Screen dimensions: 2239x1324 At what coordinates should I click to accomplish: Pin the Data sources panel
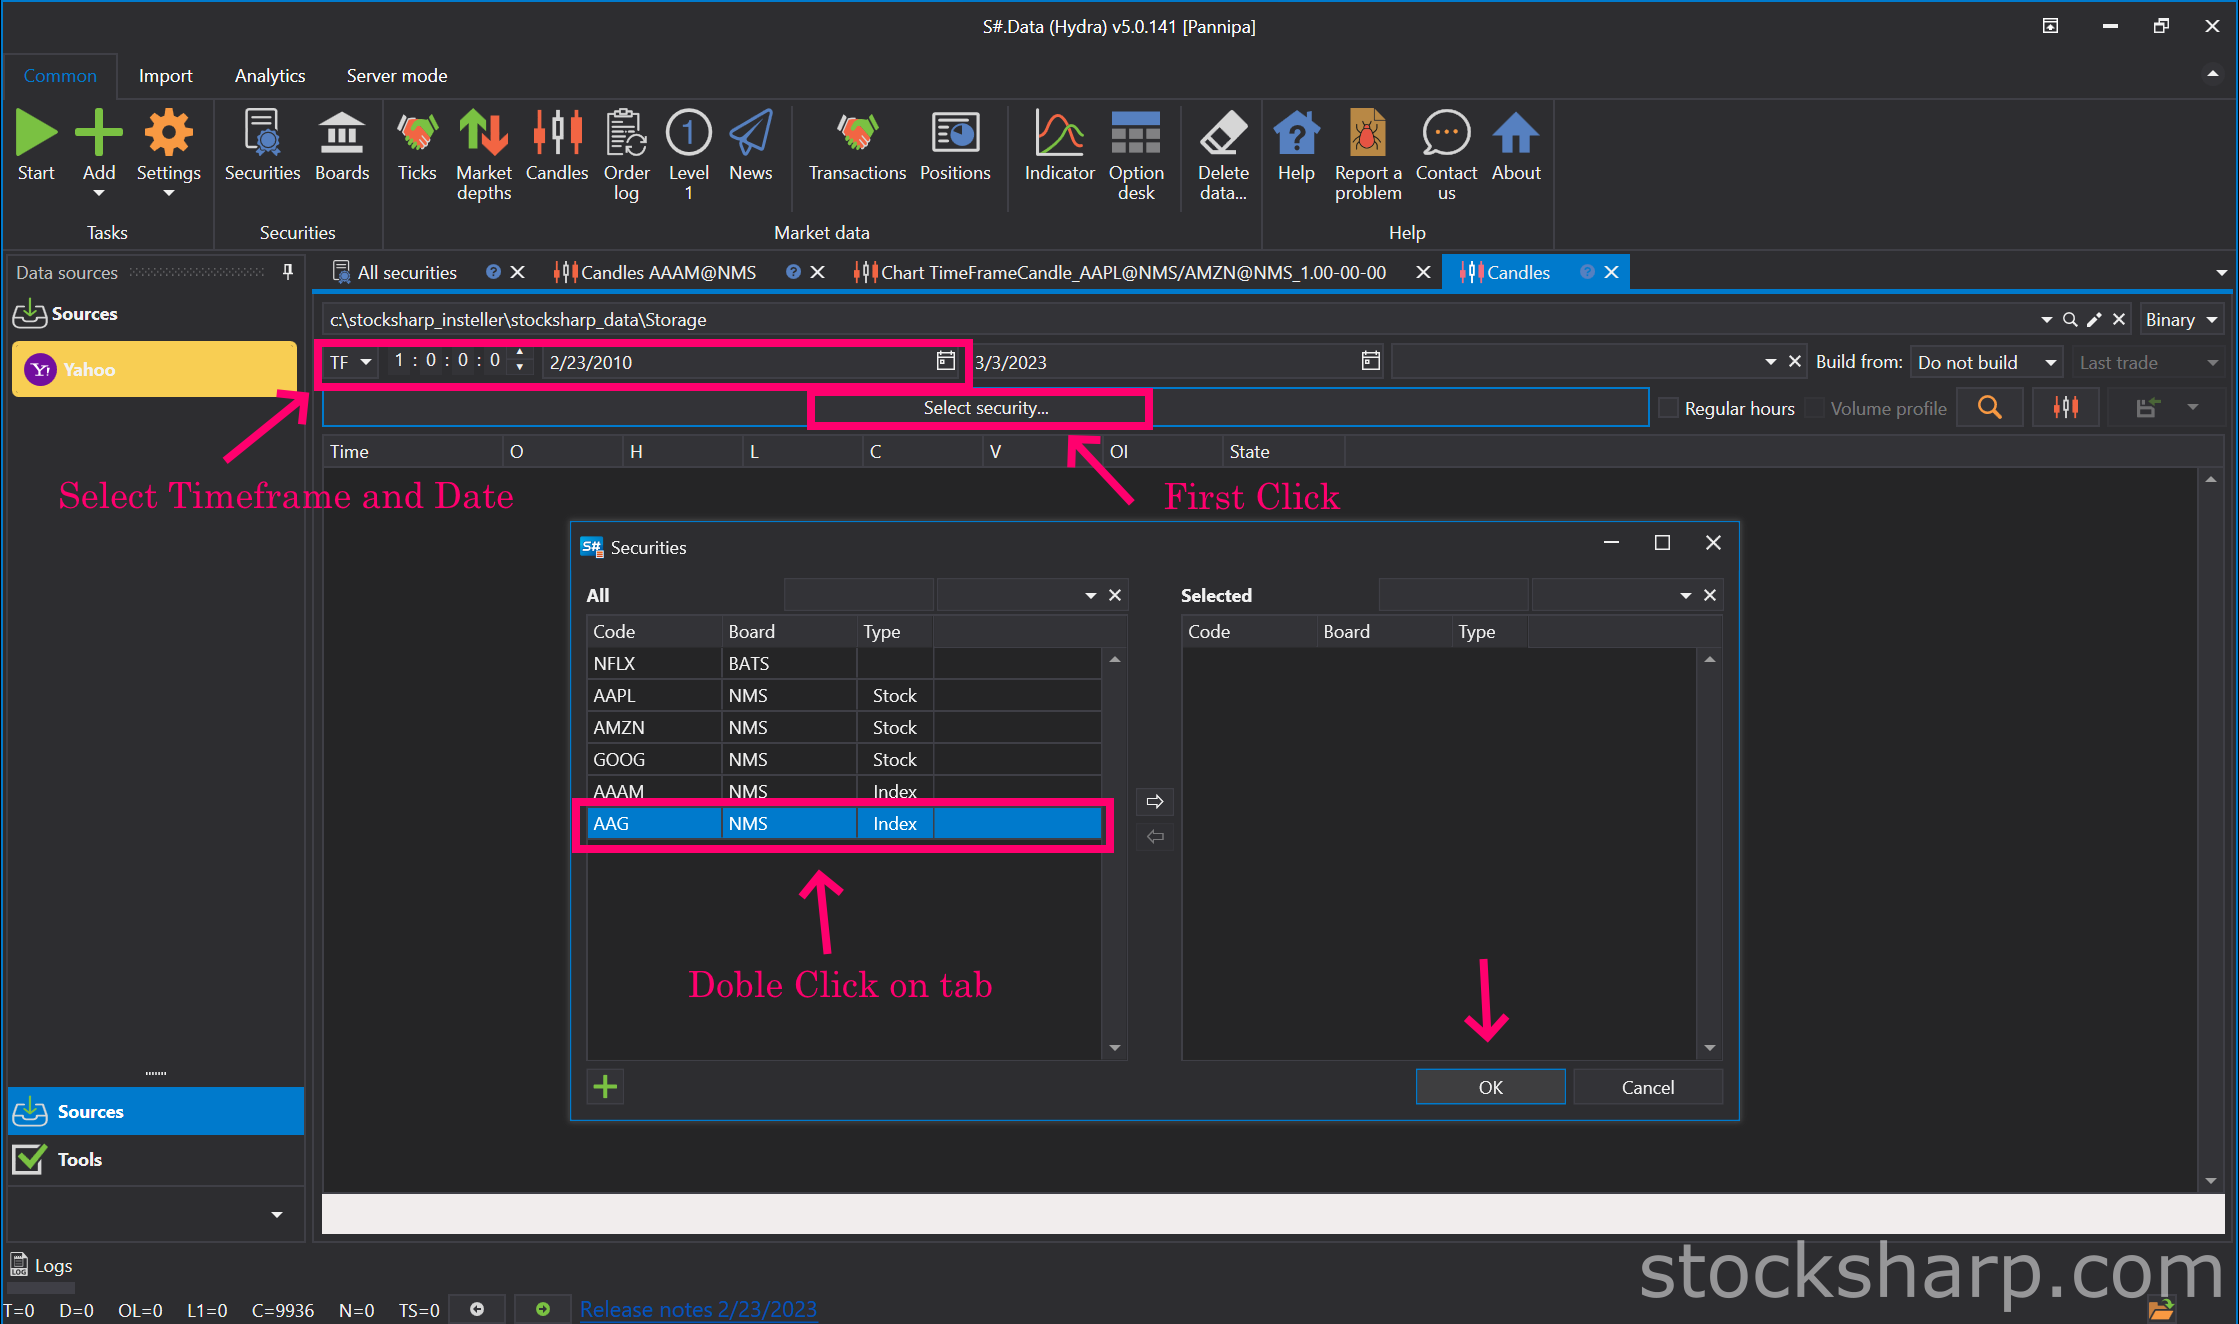[288, 272]
